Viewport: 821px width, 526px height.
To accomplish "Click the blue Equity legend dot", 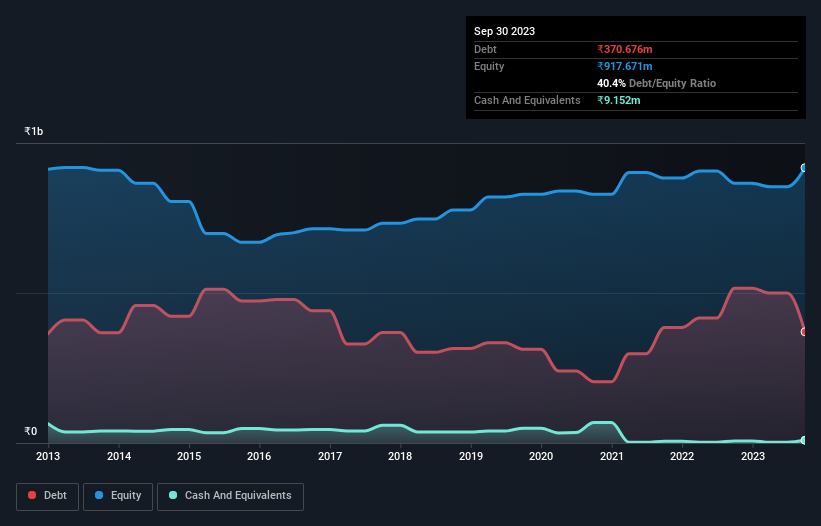I will [x=99, y=495].
